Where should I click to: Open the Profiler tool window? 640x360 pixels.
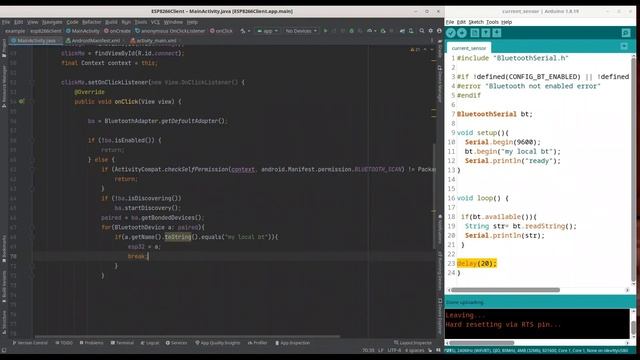[257, 343]
